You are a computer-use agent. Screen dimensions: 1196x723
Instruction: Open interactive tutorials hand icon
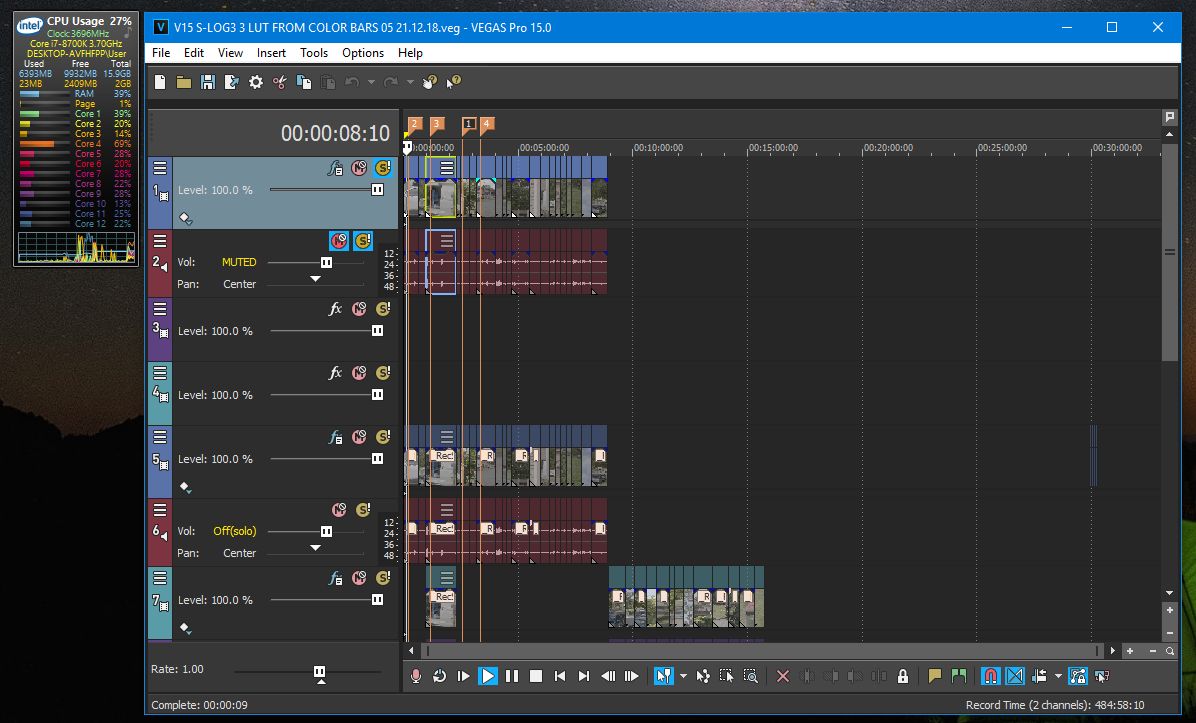430,82
